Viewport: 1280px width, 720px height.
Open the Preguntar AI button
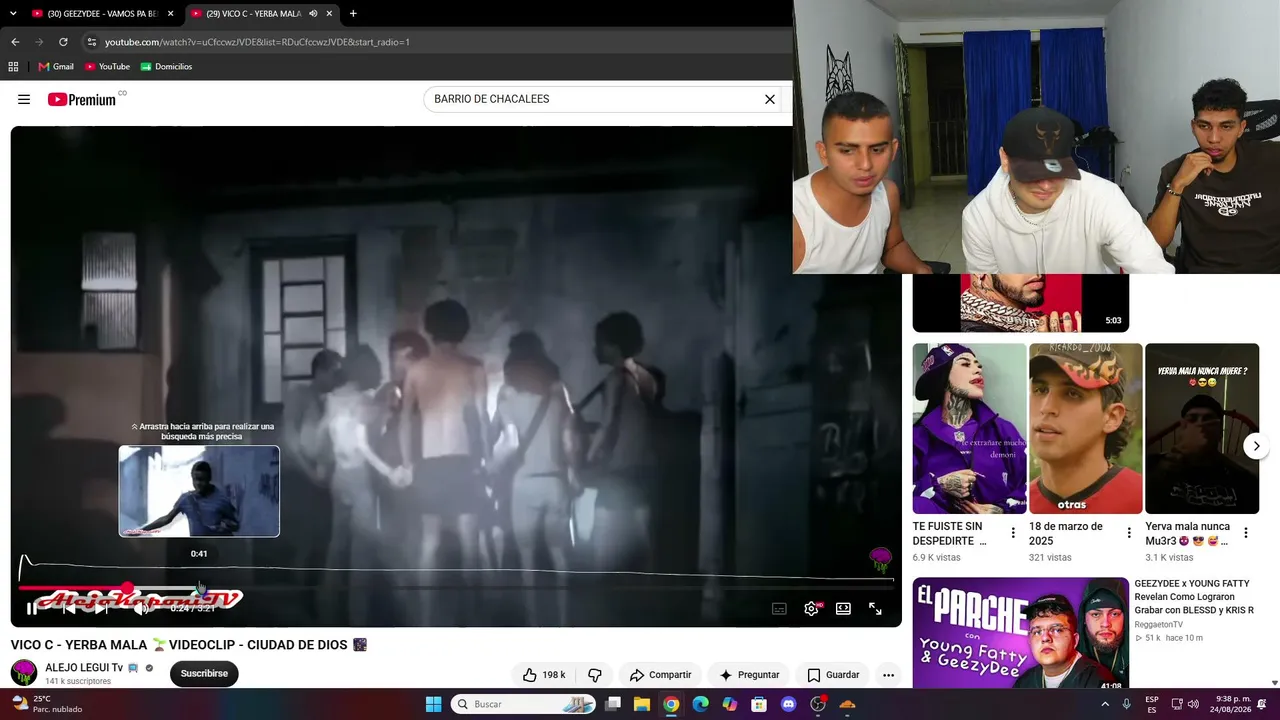pos(749,675)
